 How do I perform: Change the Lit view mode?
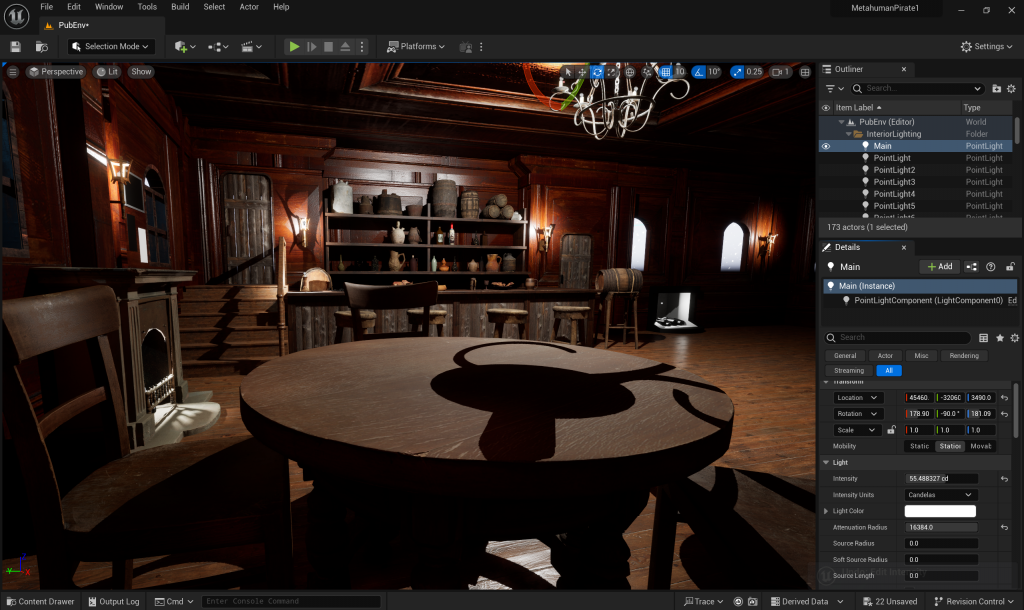coord(107,72)
